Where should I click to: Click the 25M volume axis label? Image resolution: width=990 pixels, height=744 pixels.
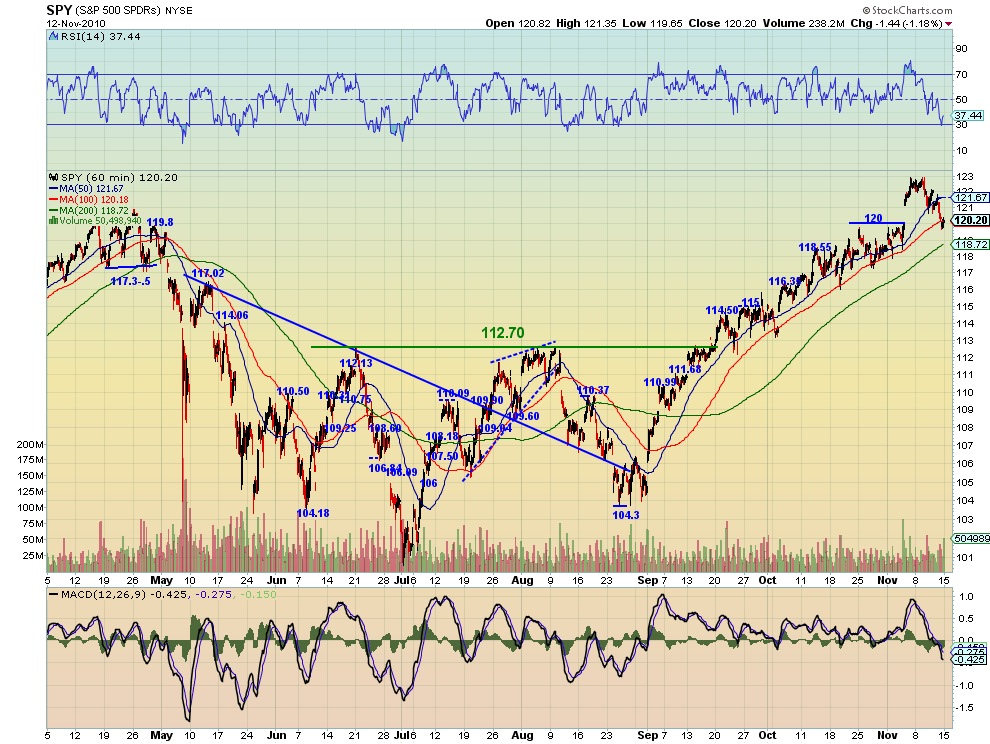[x=33, y=556]
